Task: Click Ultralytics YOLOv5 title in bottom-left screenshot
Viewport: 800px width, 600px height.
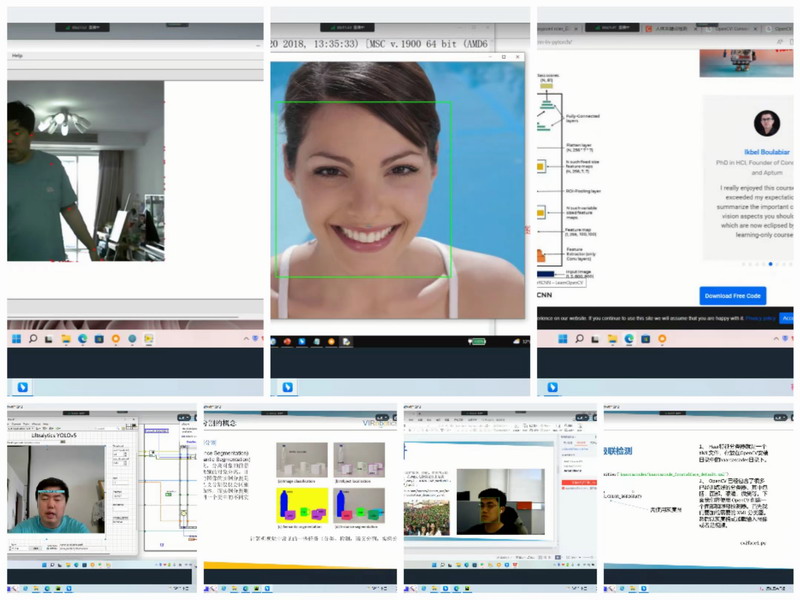Action: tap(54, 435)
